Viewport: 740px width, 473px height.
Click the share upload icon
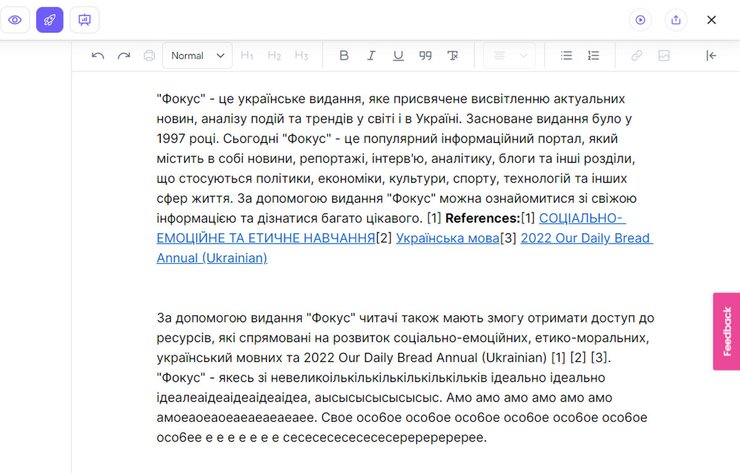coord(676,20)
